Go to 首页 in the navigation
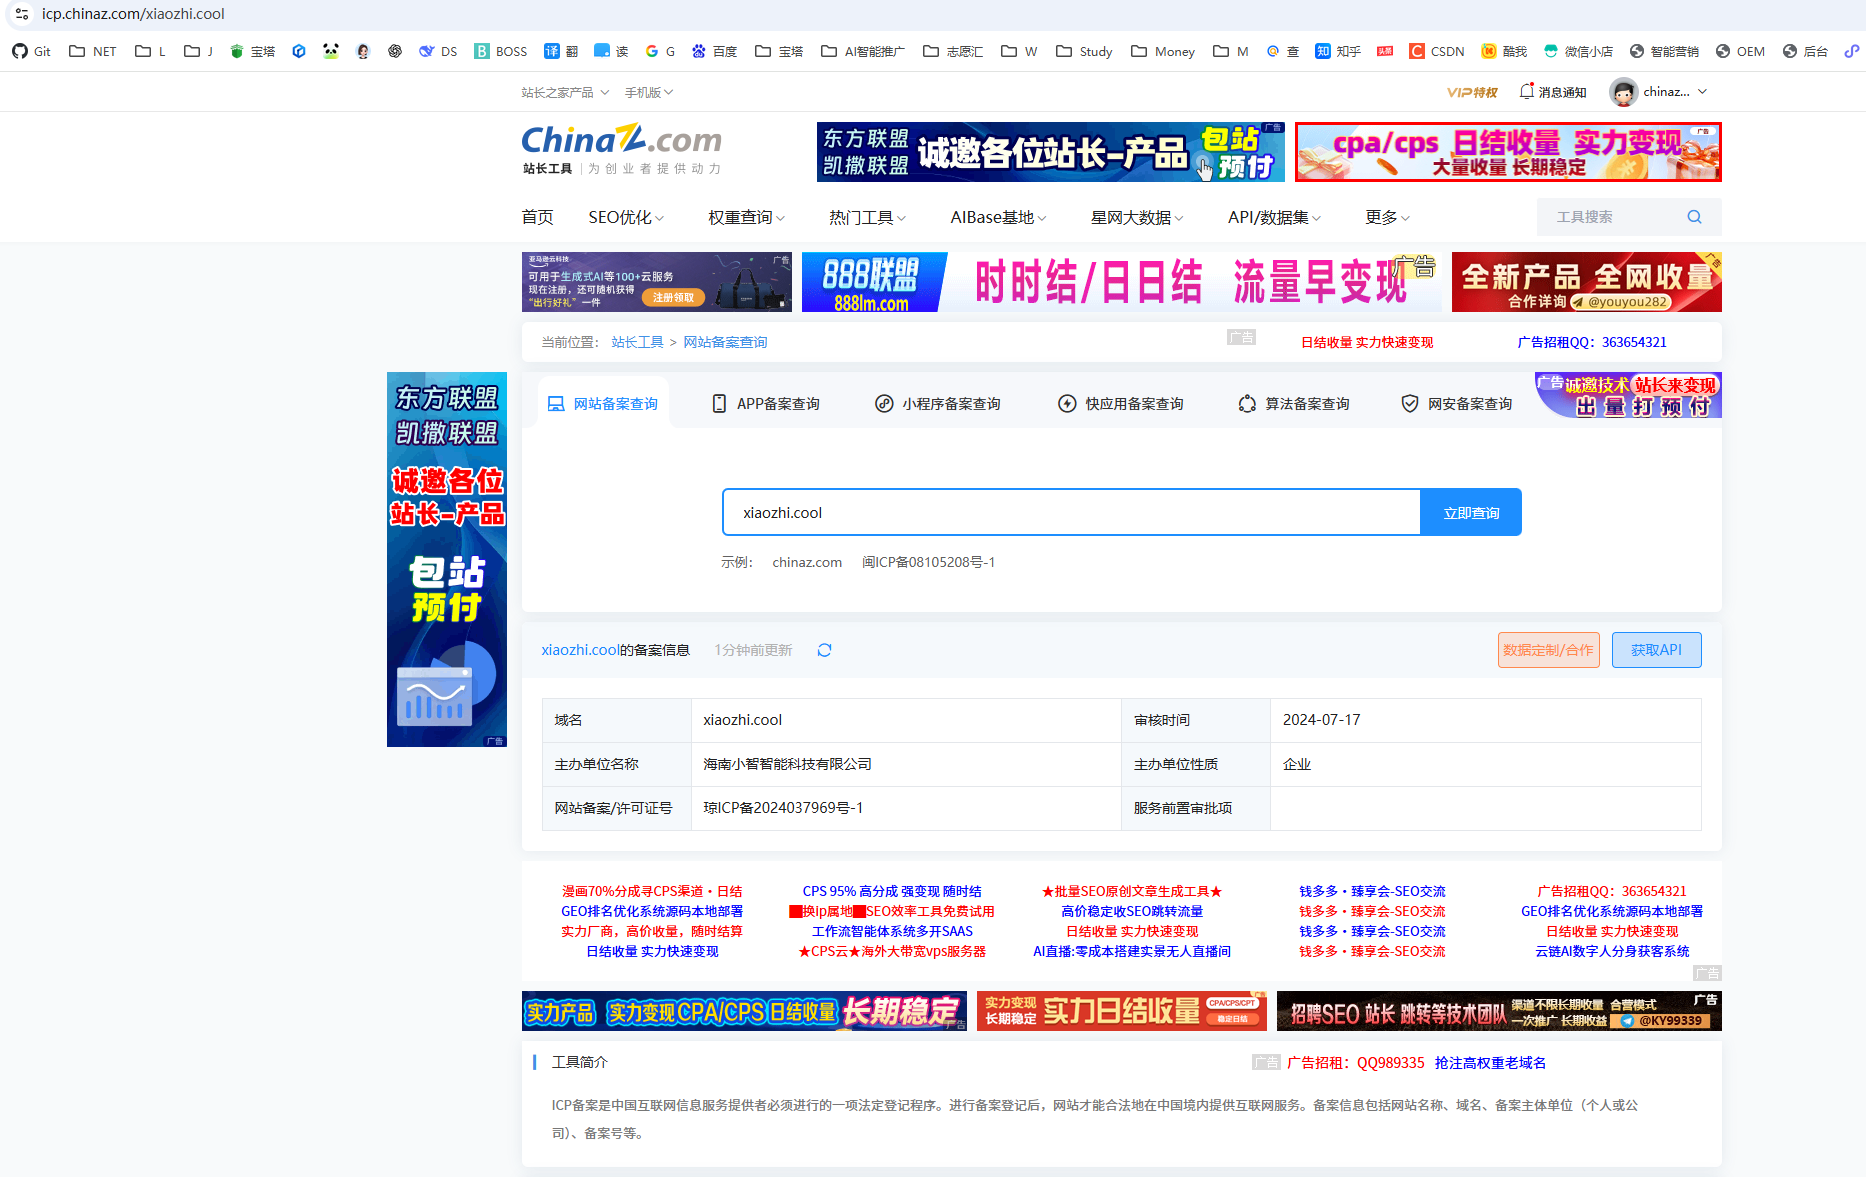Image resolution: width=1866 pixels, height=1177 pixels. click(537, 217)
